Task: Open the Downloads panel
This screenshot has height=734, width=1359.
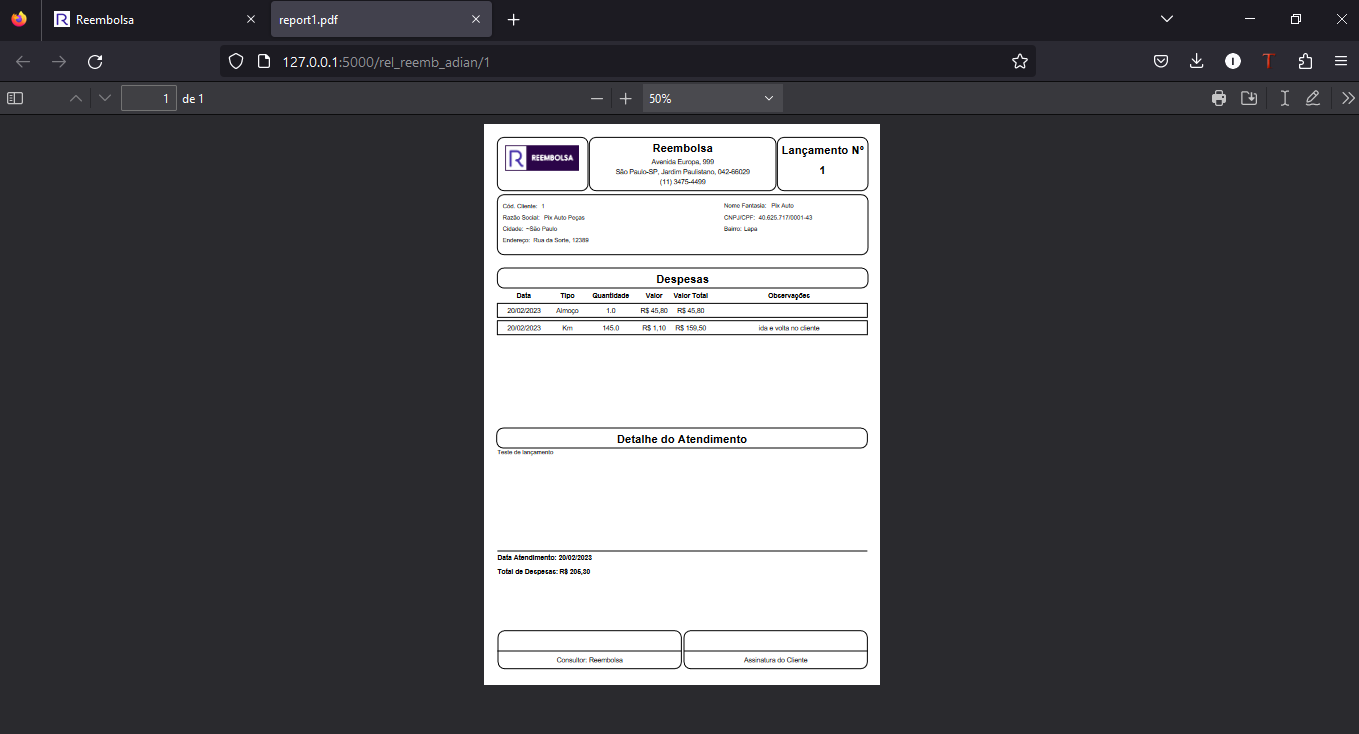Action: click(1196, 61)
